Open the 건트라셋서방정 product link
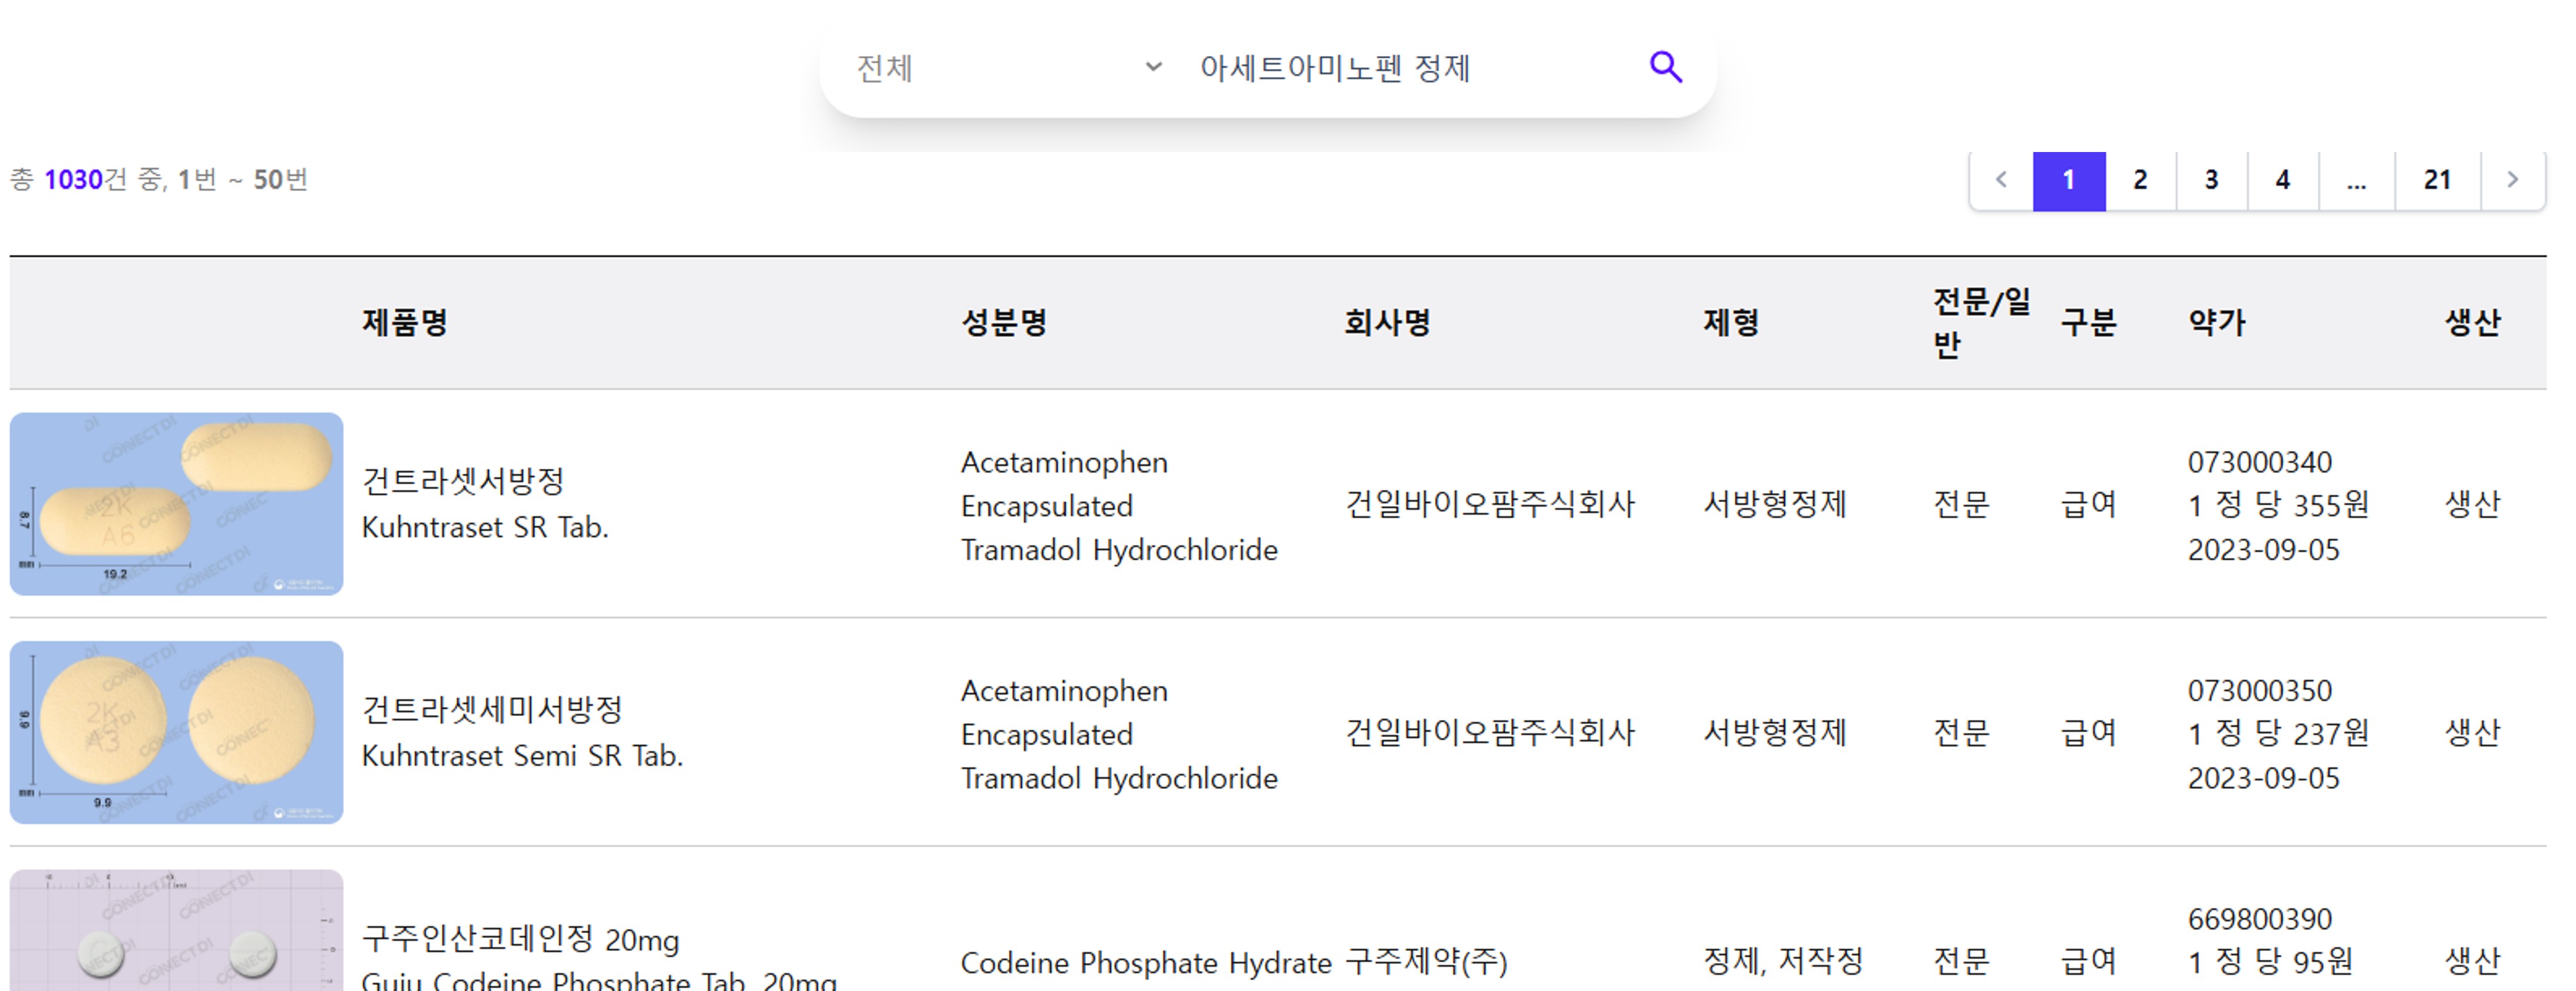2576x991 pixels. [463, 482]
